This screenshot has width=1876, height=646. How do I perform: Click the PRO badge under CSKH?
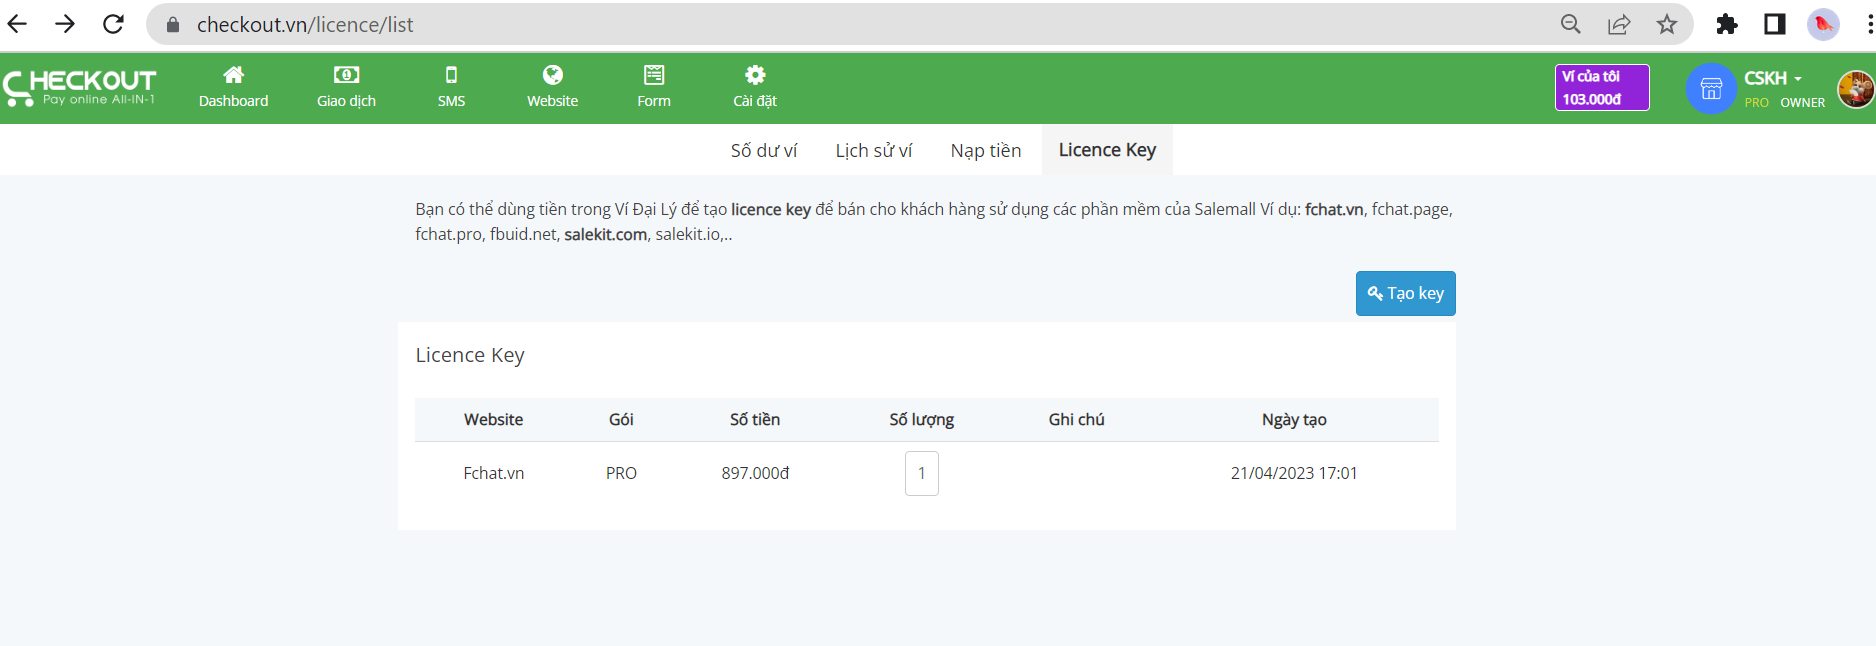[1757, 103]
